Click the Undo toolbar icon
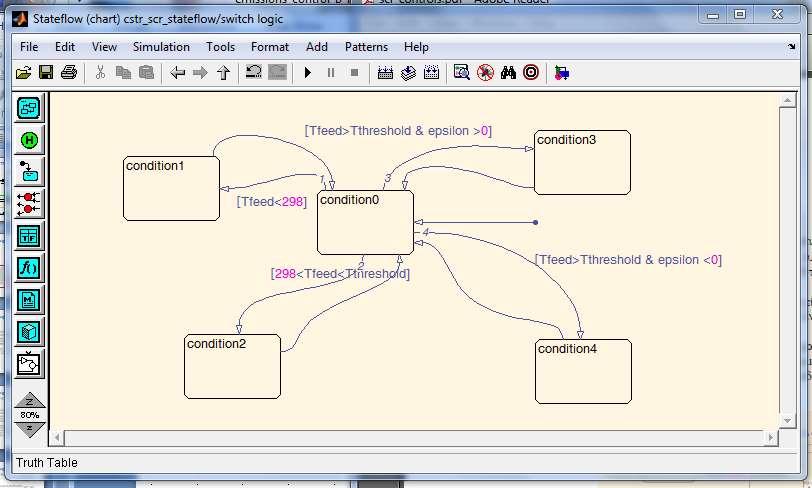Image resolution: width=812 pixels, height=488 pixels. click(253, 72)
